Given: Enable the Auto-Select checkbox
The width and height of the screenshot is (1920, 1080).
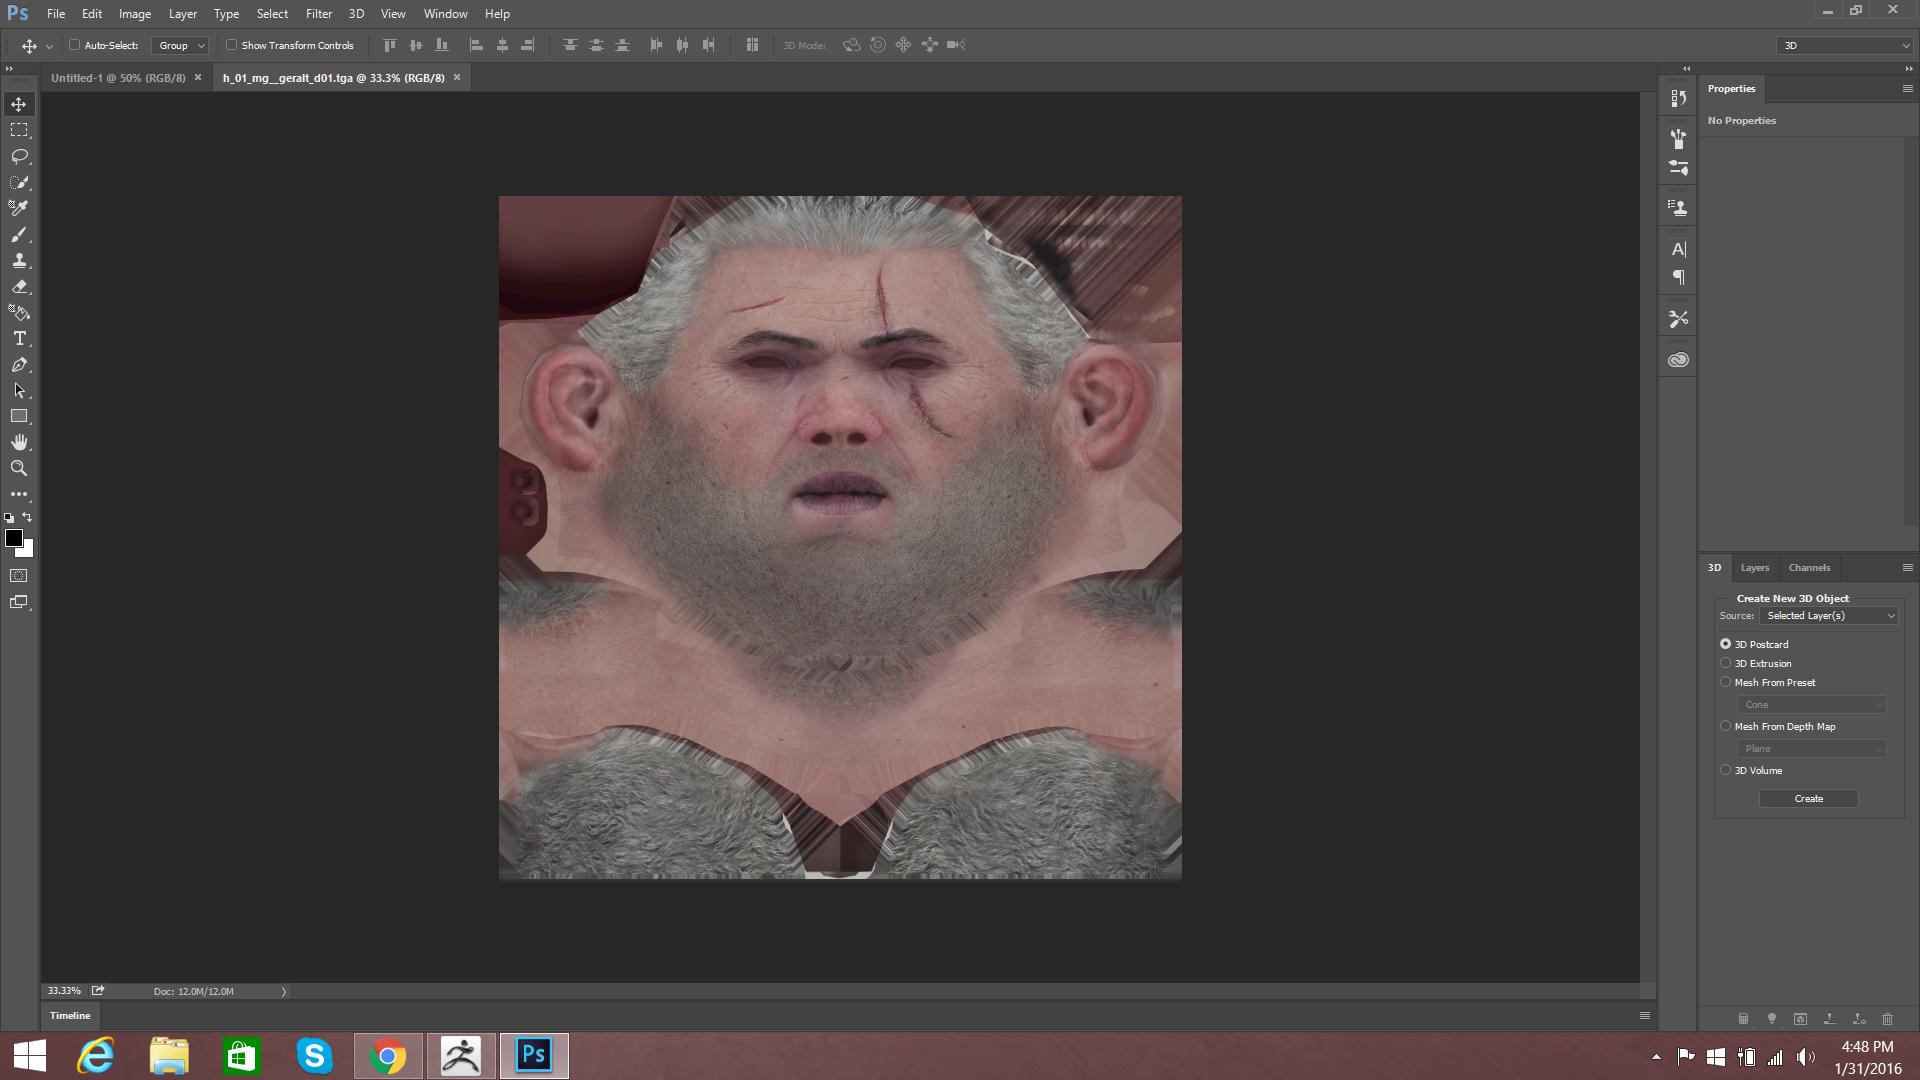Looking at the screenshot, I should coord(74,45).
